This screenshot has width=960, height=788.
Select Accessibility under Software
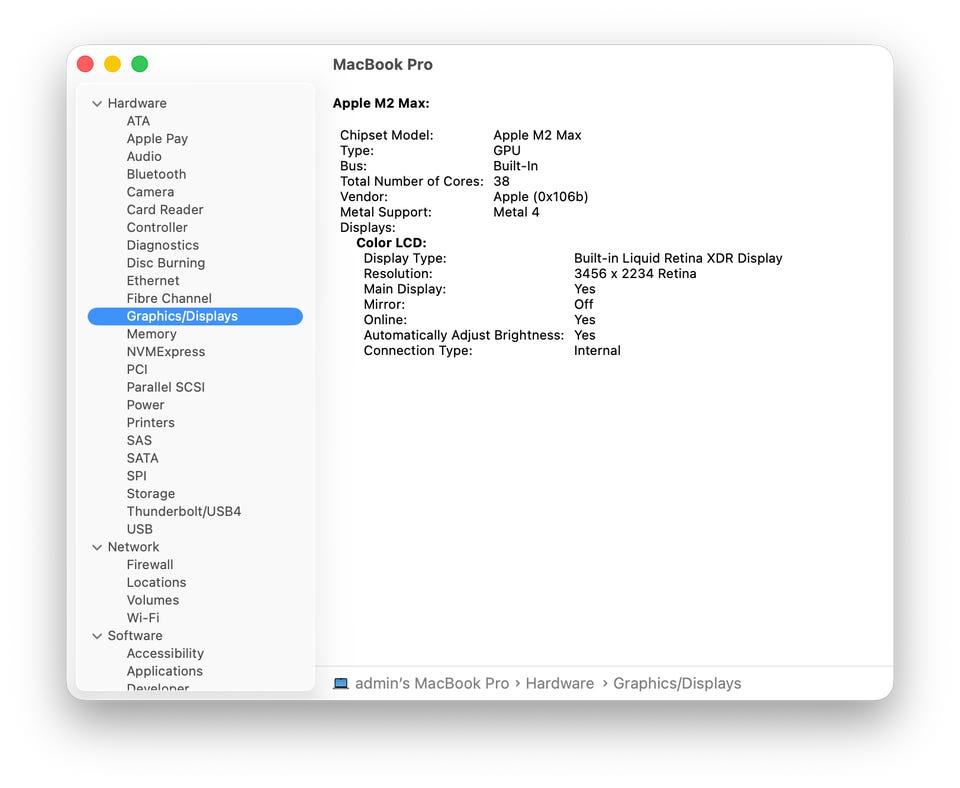coord(165,654)
